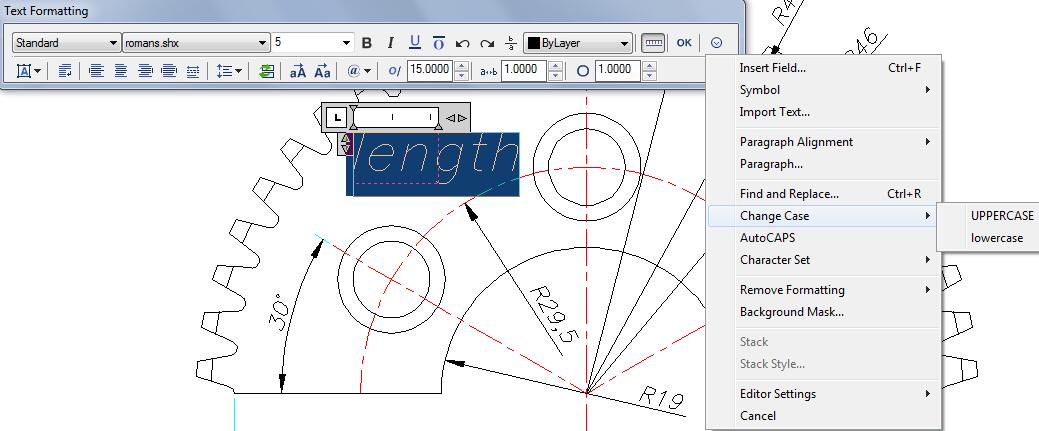The width and height of the screenshot is (1039, 431).
Task: Toggle bold formatting
Action: click(x=367, y=43)
